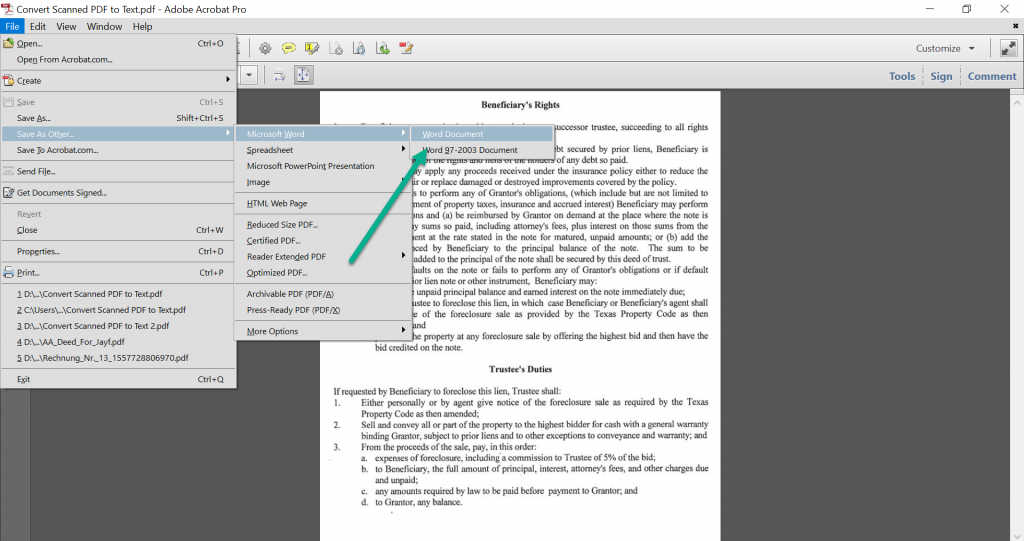Screen dimensions: 1024x541
Task: Expand the Microsoft Word submenu arrow
Action: tap(404, 133)
